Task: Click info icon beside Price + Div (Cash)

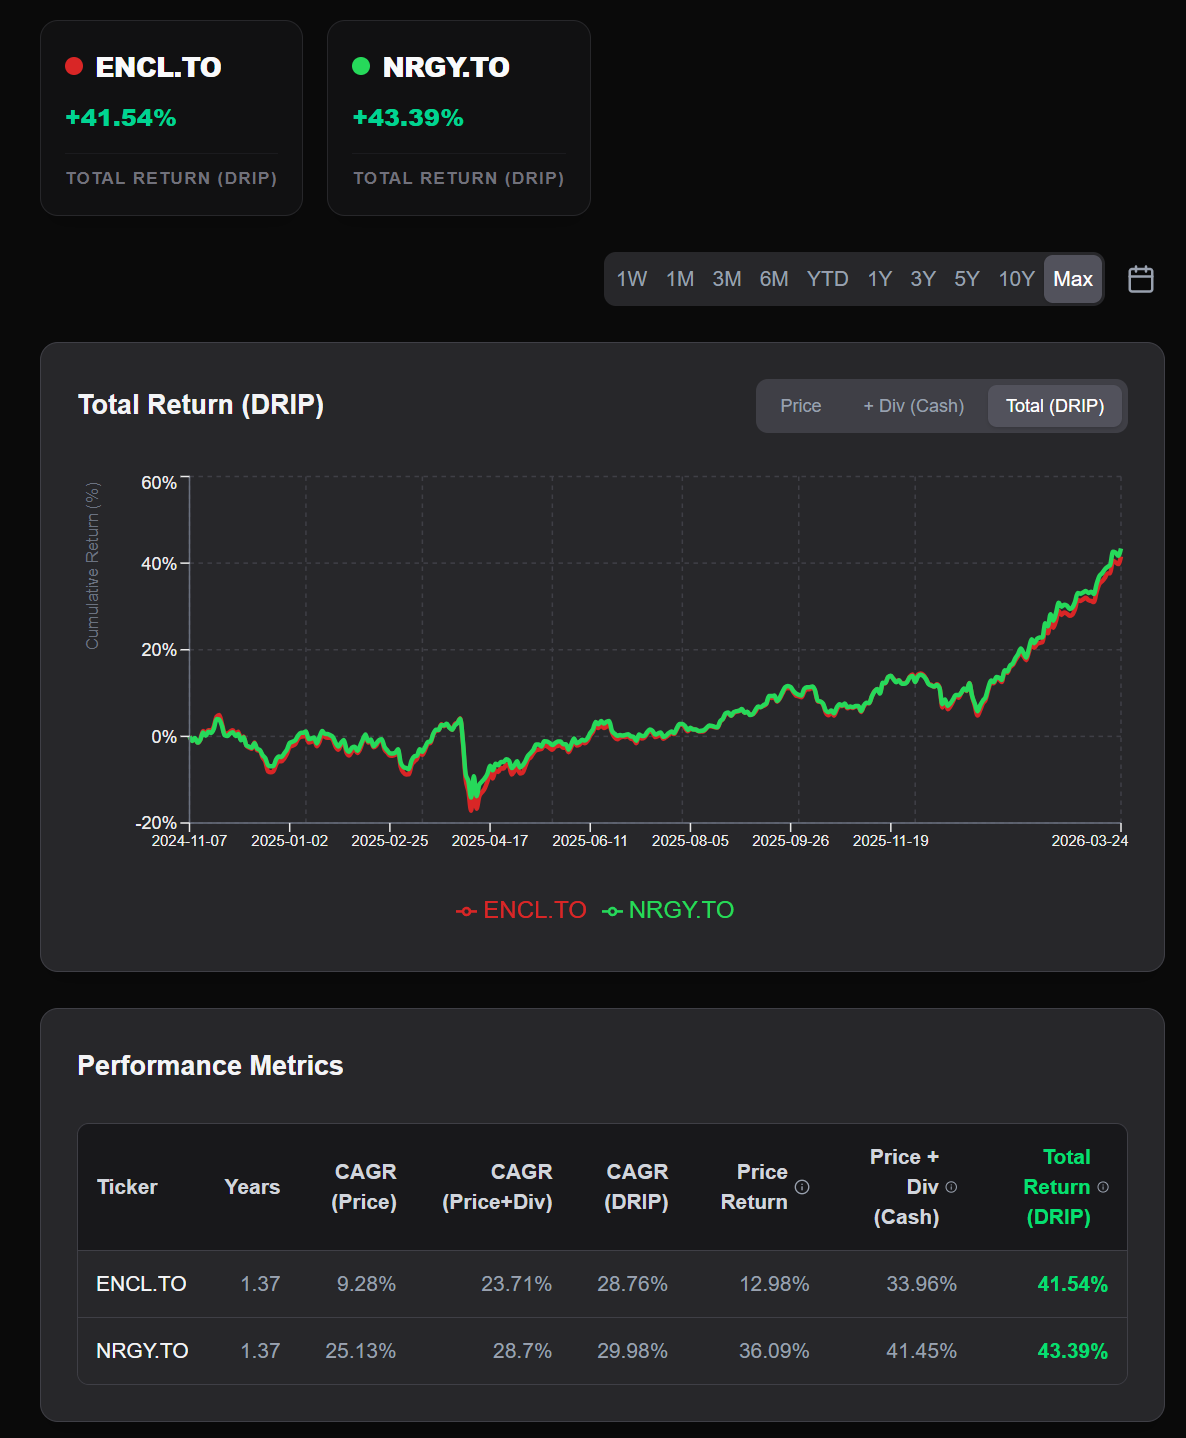Action: [951, 1187]
